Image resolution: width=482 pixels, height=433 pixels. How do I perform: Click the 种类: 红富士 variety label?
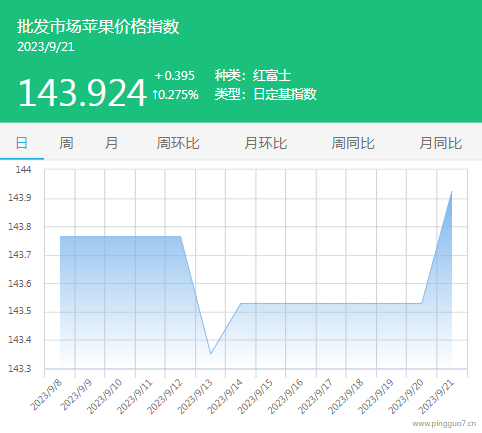[253, 75]
